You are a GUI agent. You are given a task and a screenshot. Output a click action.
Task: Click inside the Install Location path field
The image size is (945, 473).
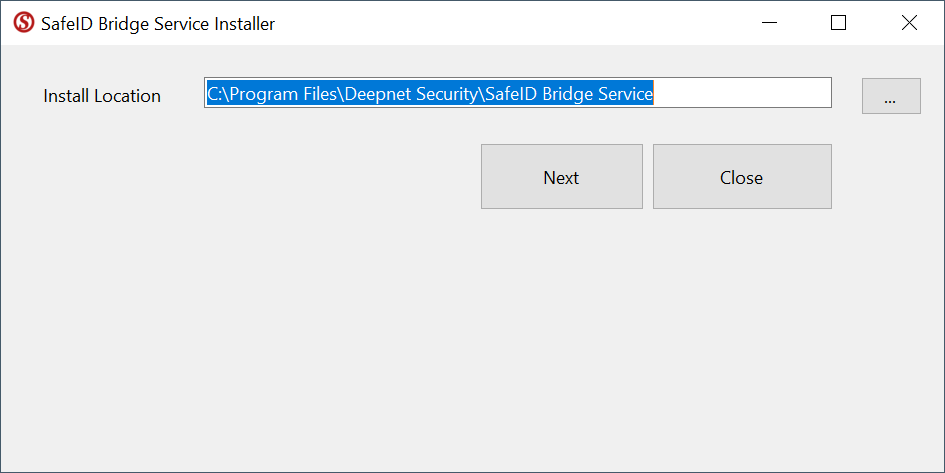[517, 93]
